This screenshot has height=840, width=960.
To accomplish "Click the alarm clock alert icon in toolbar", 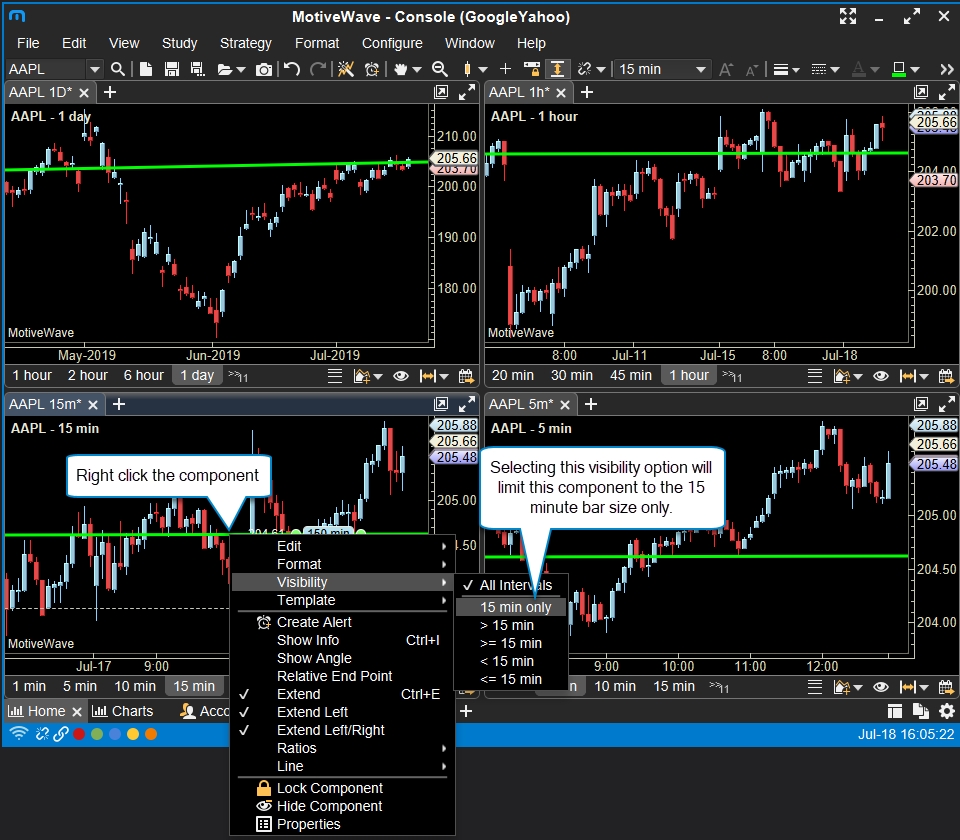I will click(x=372, y=69).
